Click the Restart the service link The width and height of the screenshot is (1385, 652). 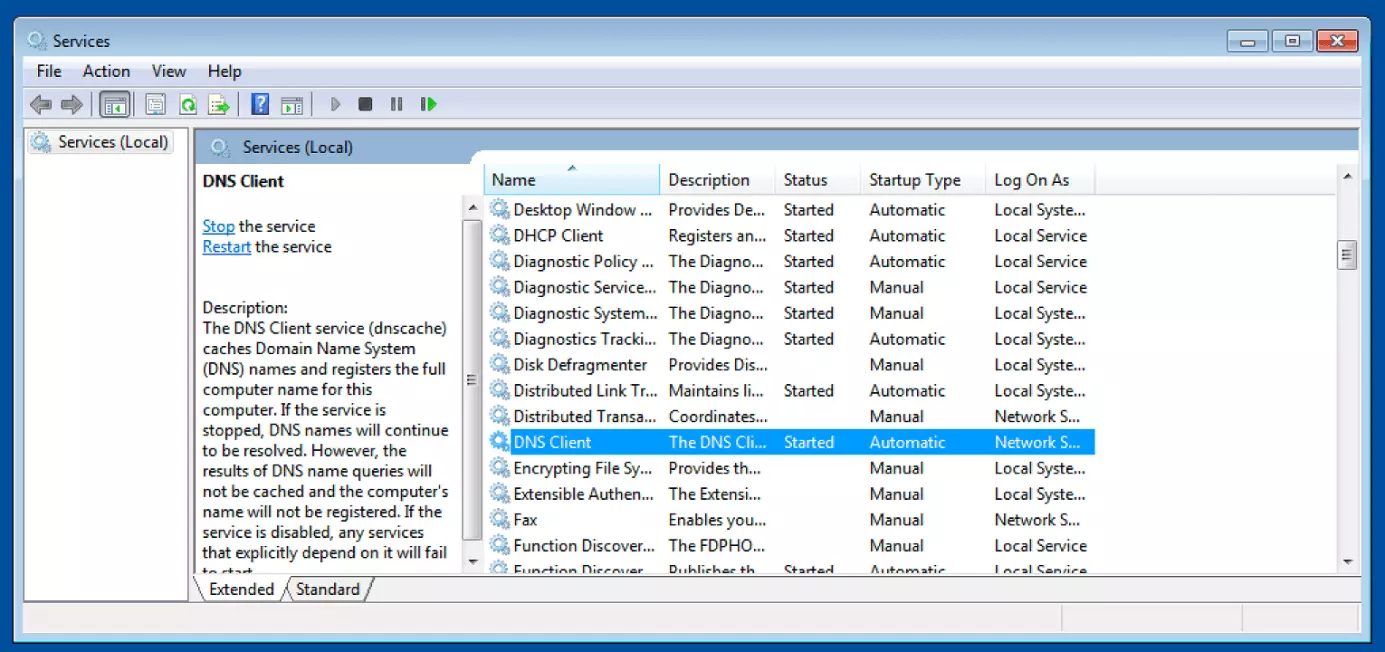(227, 247)
